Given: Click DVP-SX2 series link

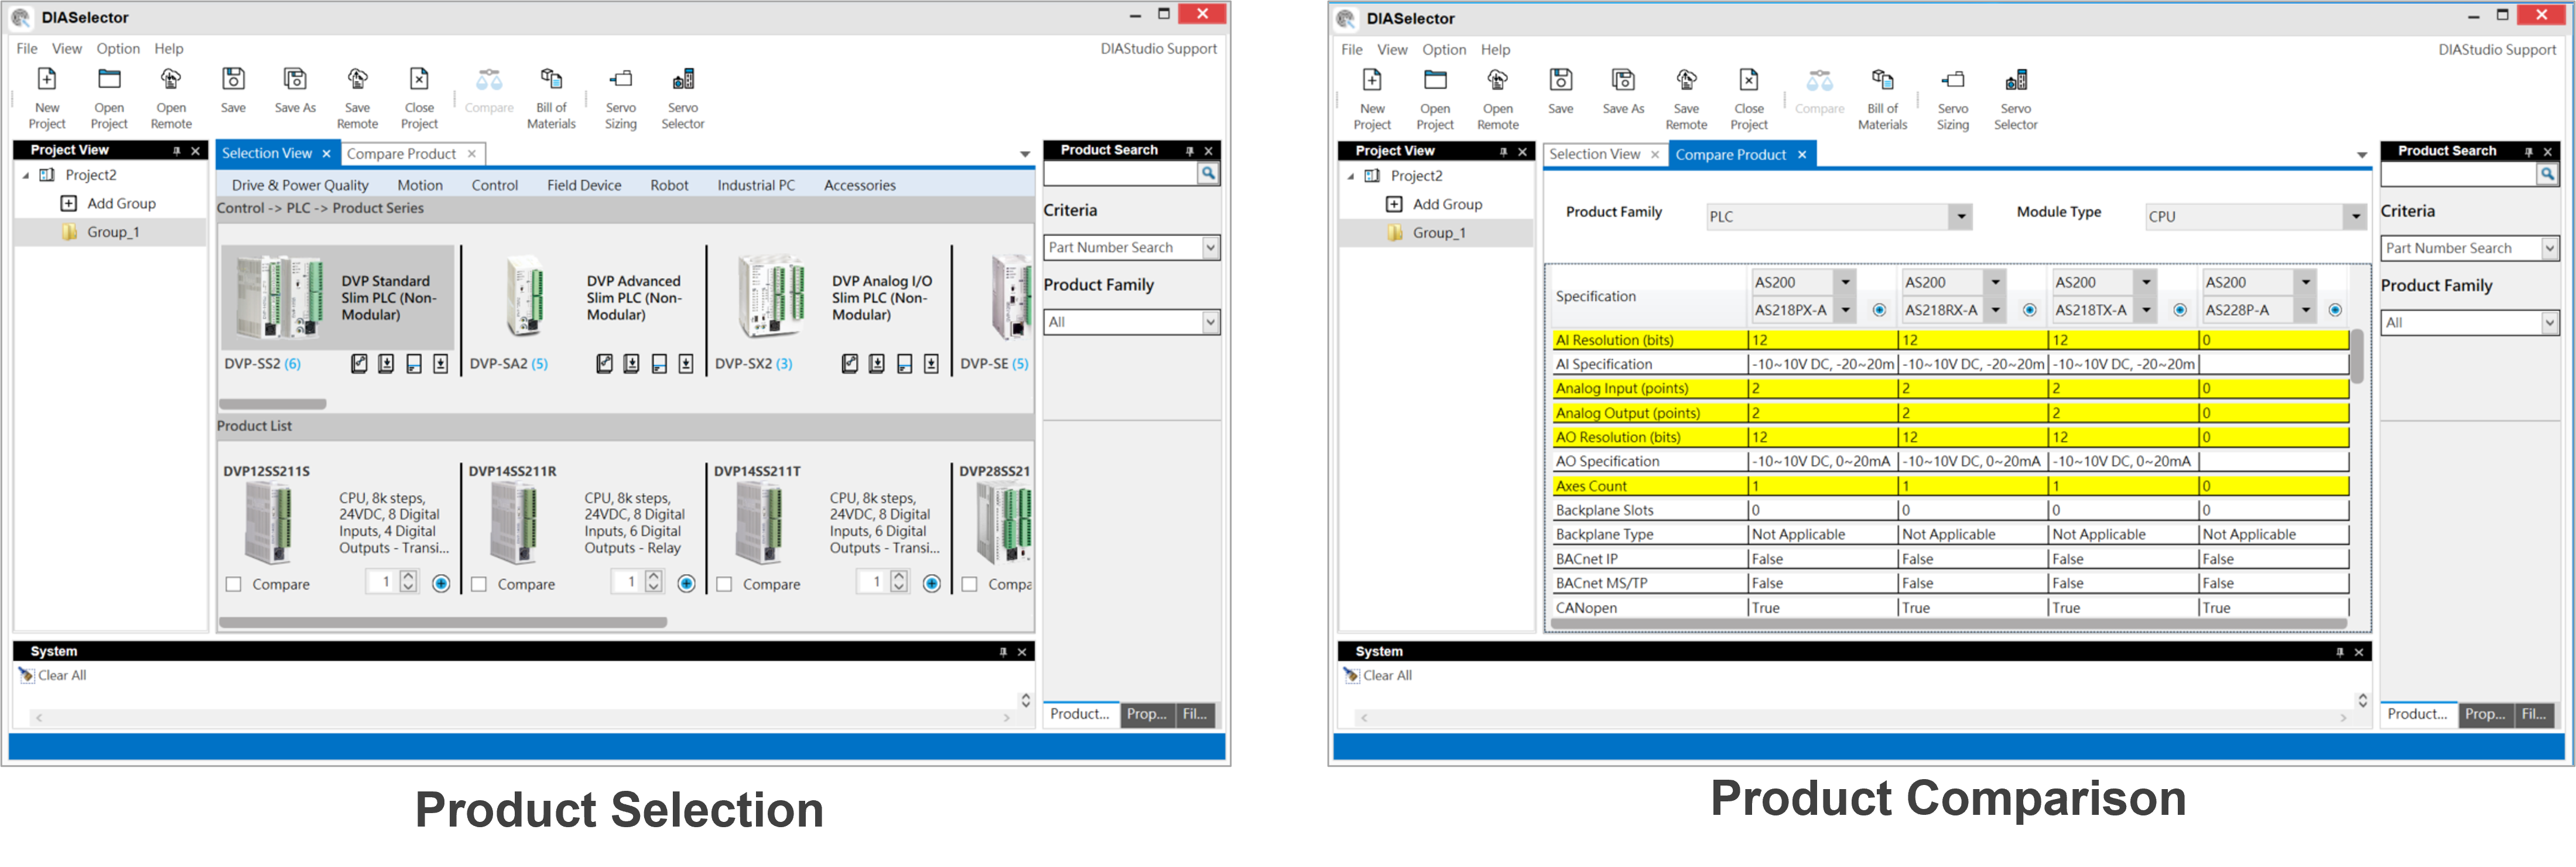Looking at the screenshot, I should tap(743, 364).
